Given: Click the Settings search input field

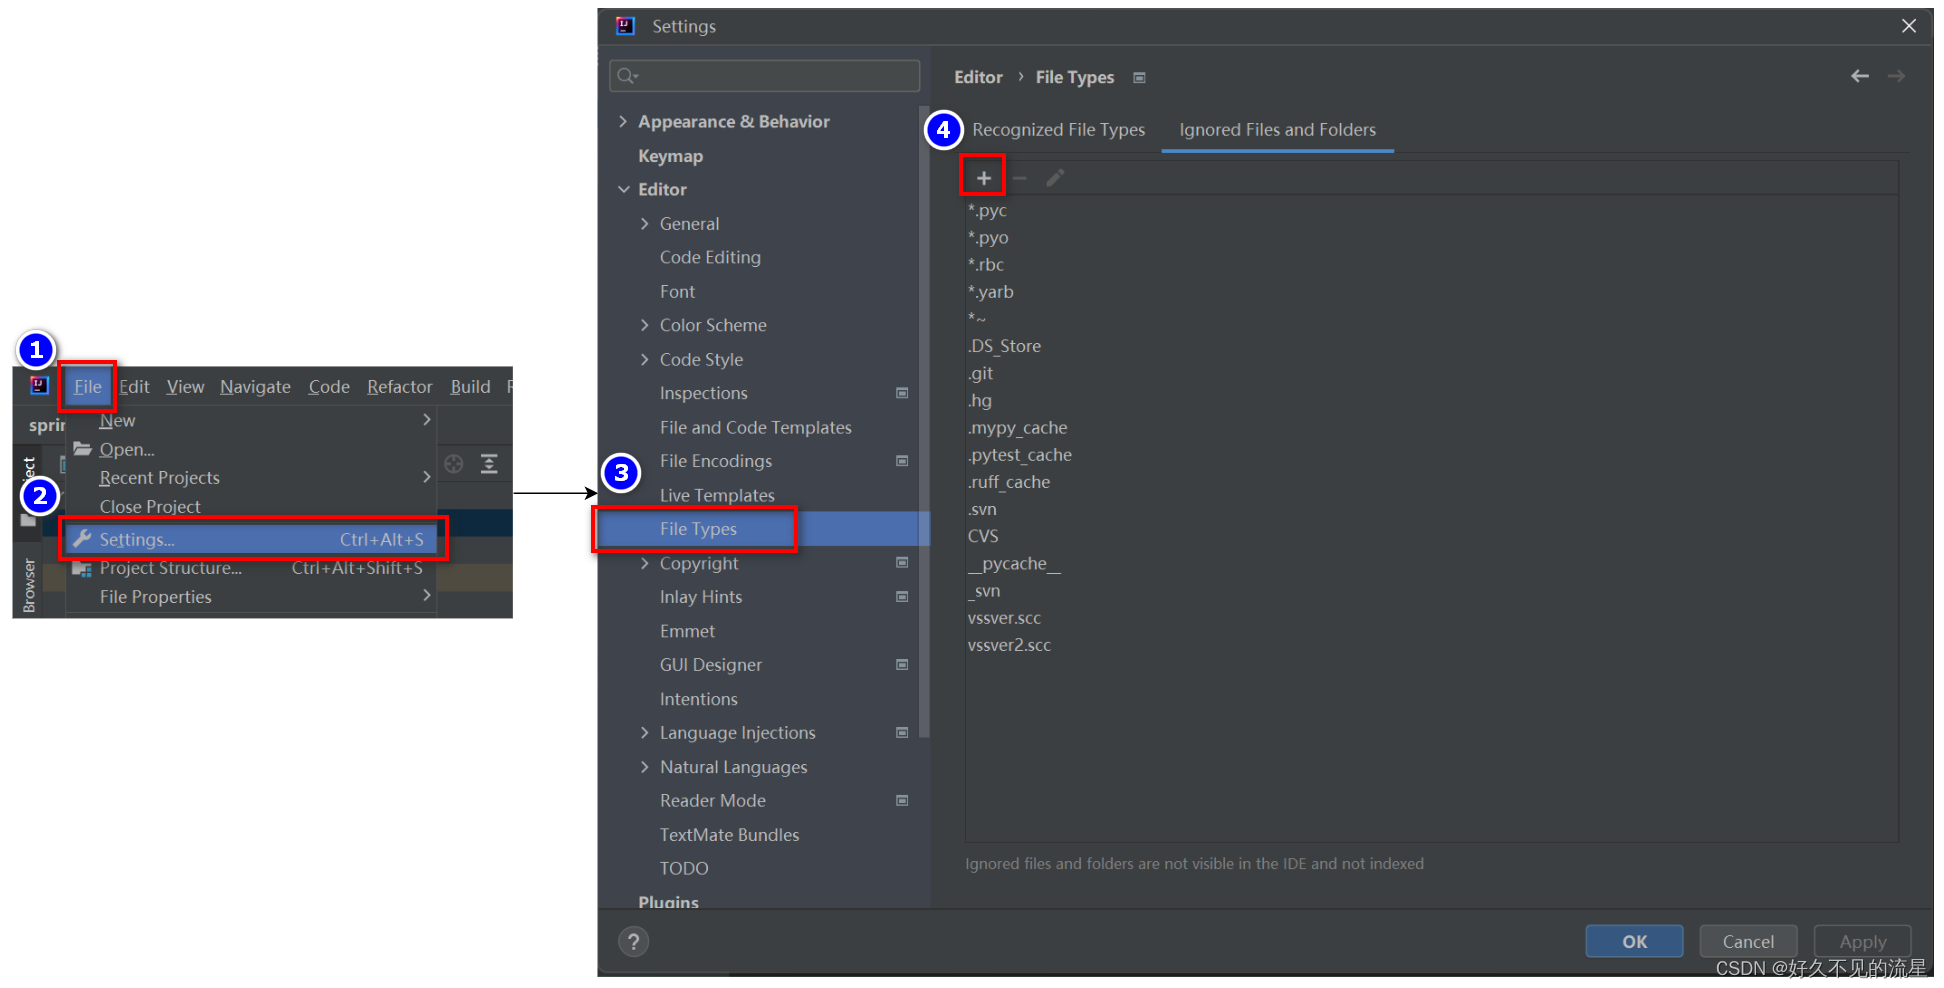Looking at the screenshot, I should click(765, 76).
